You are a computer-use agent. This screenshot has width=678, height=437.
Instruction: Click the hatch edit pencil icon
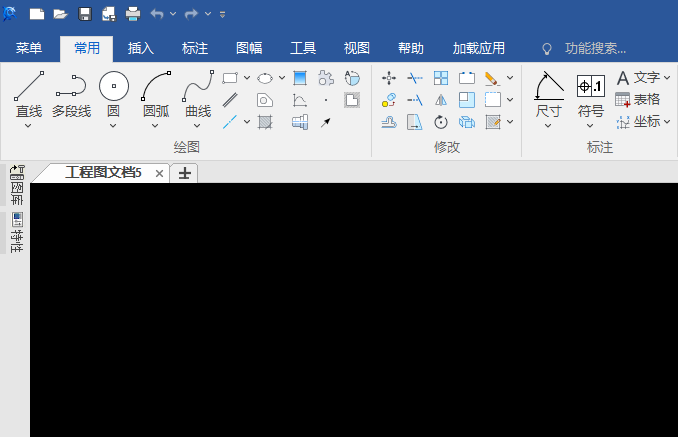(493, 122)
